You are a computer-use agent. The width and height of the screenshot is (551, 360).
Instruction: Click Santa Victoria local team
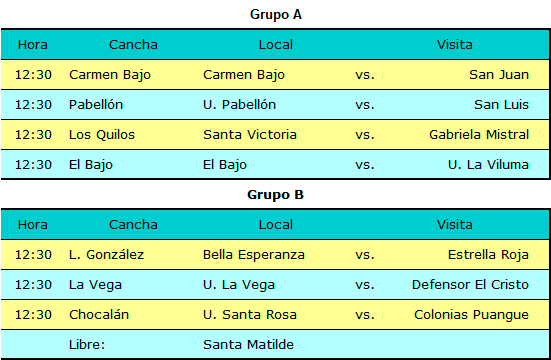(x=250, y=135)
